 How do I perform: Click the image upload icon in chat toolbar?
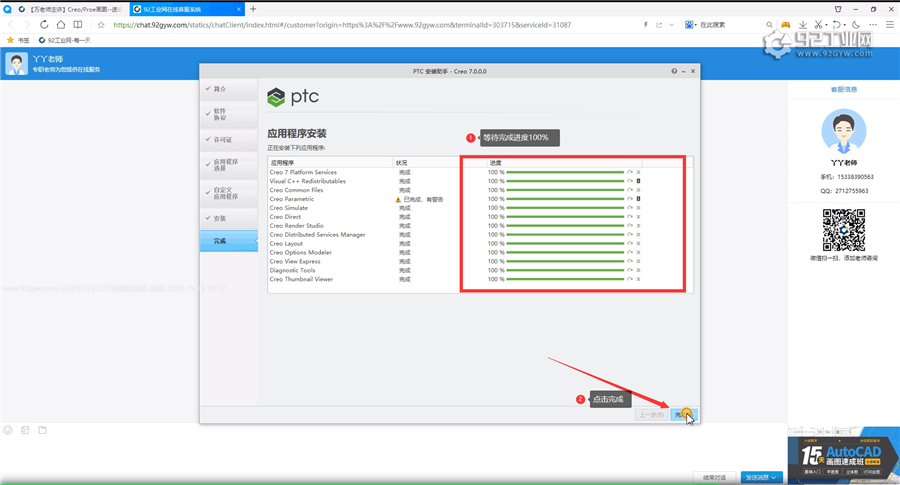pos(25,430)
